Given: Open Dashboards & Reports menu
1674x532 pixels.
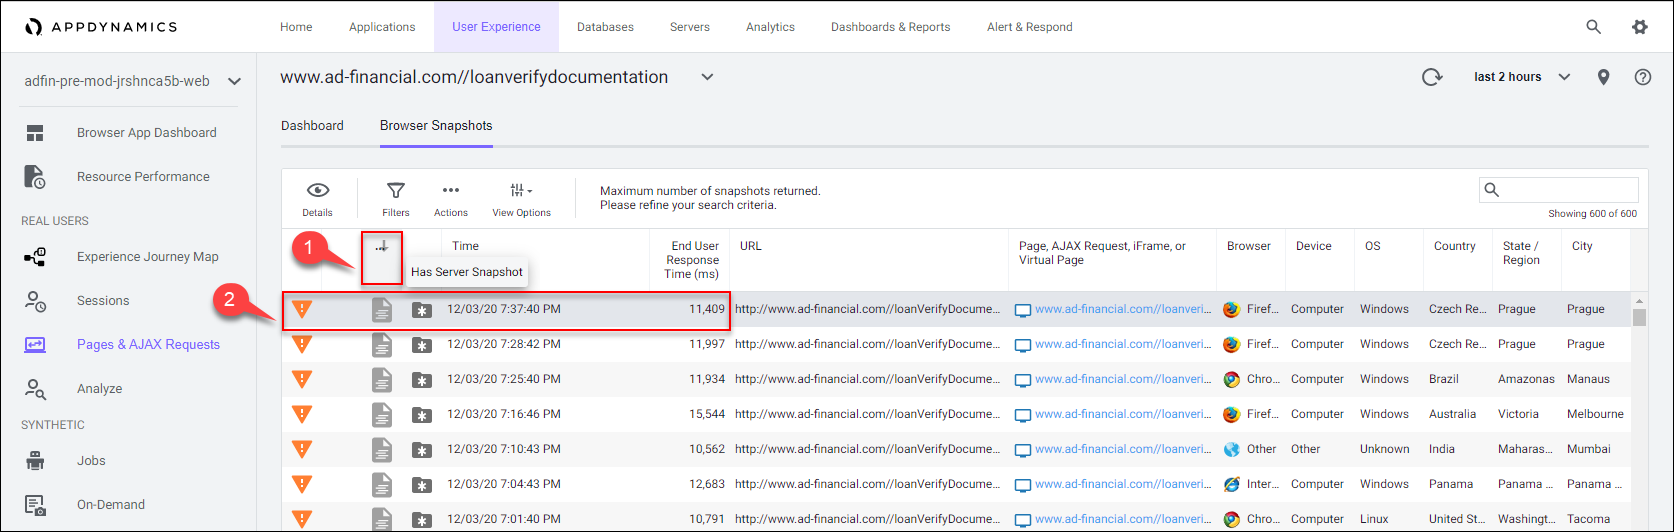Looking at the screenshot, I should pos(891,27).
